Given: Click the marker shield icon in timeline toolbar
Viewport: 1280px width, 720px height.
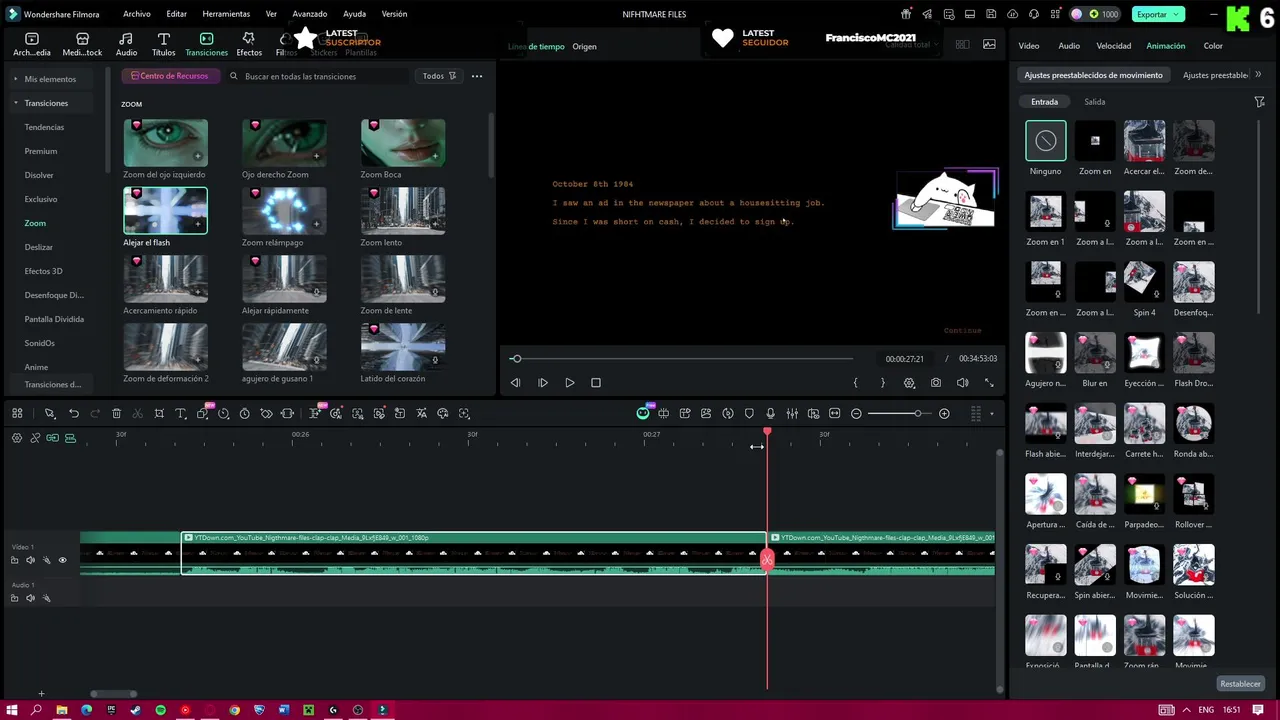Looking at the screenshot, I should [749, 413].
